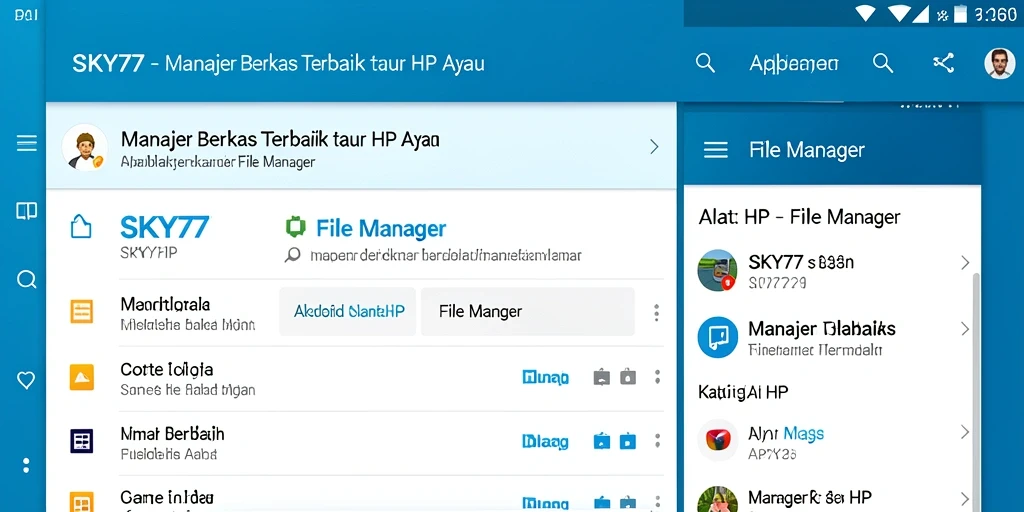
Task: Select the File Manger tab
Action: point(528,312)
